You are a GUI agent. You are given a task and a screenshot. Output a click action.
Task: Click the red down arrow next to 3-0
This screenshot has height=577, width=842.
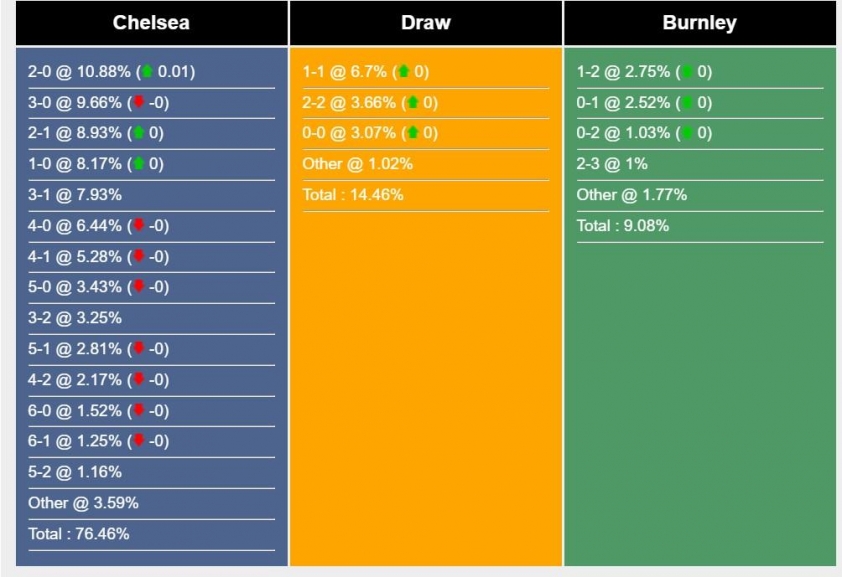(139, 103)
